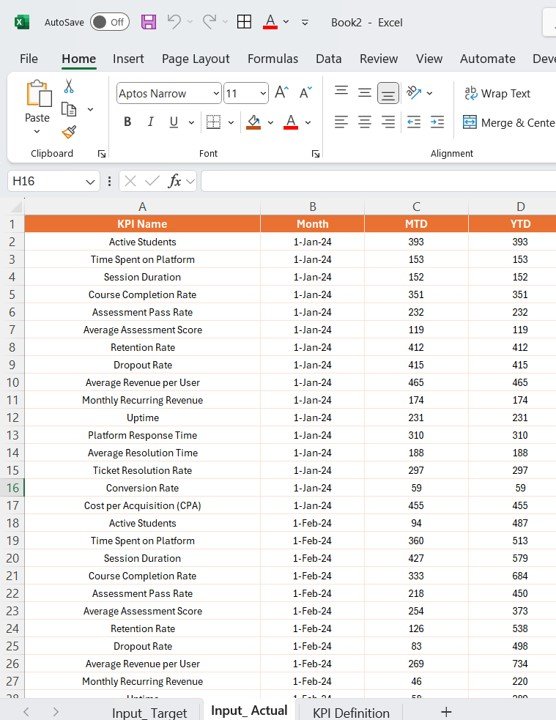This screenshot has width=556, height=720.
Task: Apply red font color in quick access toolbar
Action: (x=270, y=22)
